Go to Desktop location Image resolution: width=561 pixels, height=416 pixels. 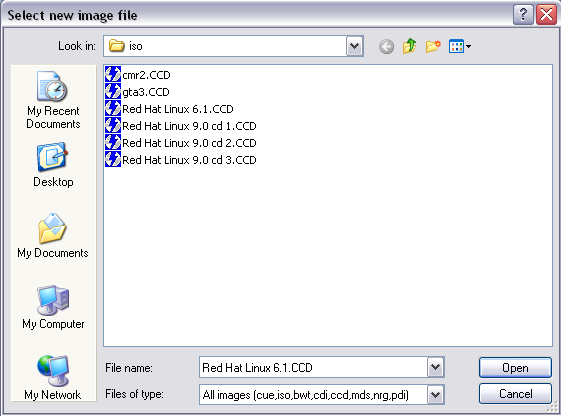click(53, 165)
